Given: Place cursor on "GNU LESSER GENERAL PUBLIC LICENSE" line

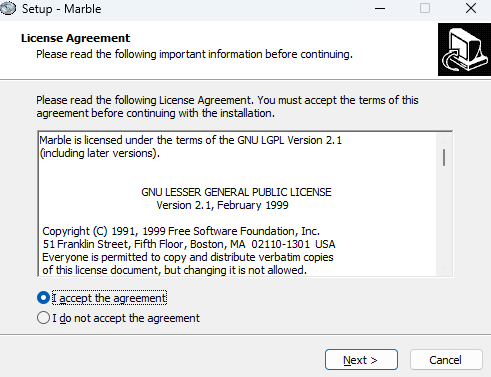Looking at the screenshot, I should (236, 192).
